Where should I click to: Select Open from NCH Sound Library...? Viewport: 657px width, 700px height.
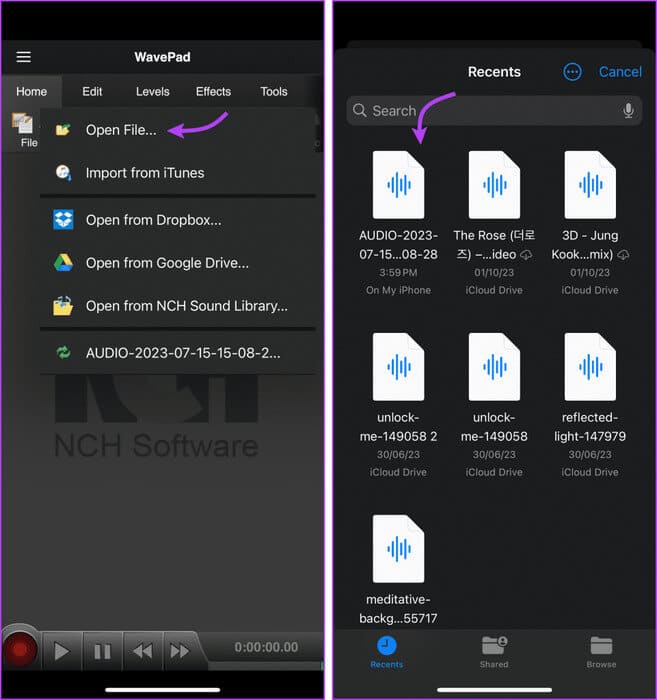point(178,306)
